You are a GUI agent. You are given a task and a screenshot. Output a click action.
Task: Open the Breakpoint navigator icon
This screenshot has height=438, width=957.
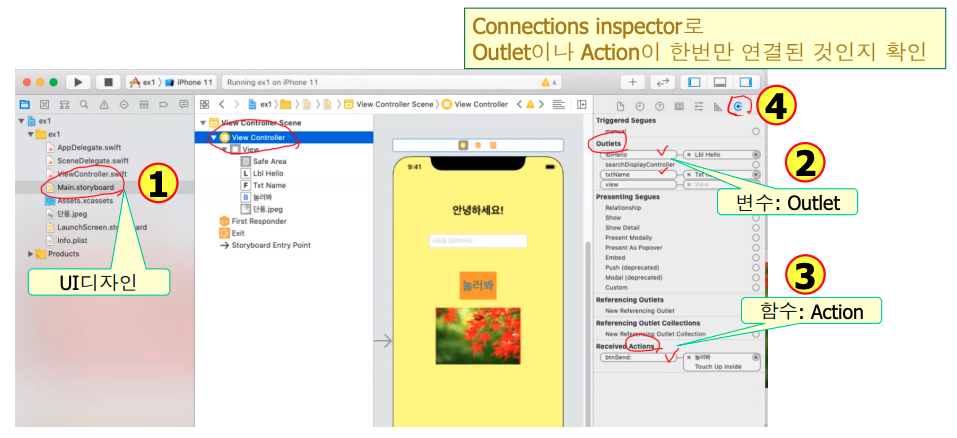(x=164, y=104)
